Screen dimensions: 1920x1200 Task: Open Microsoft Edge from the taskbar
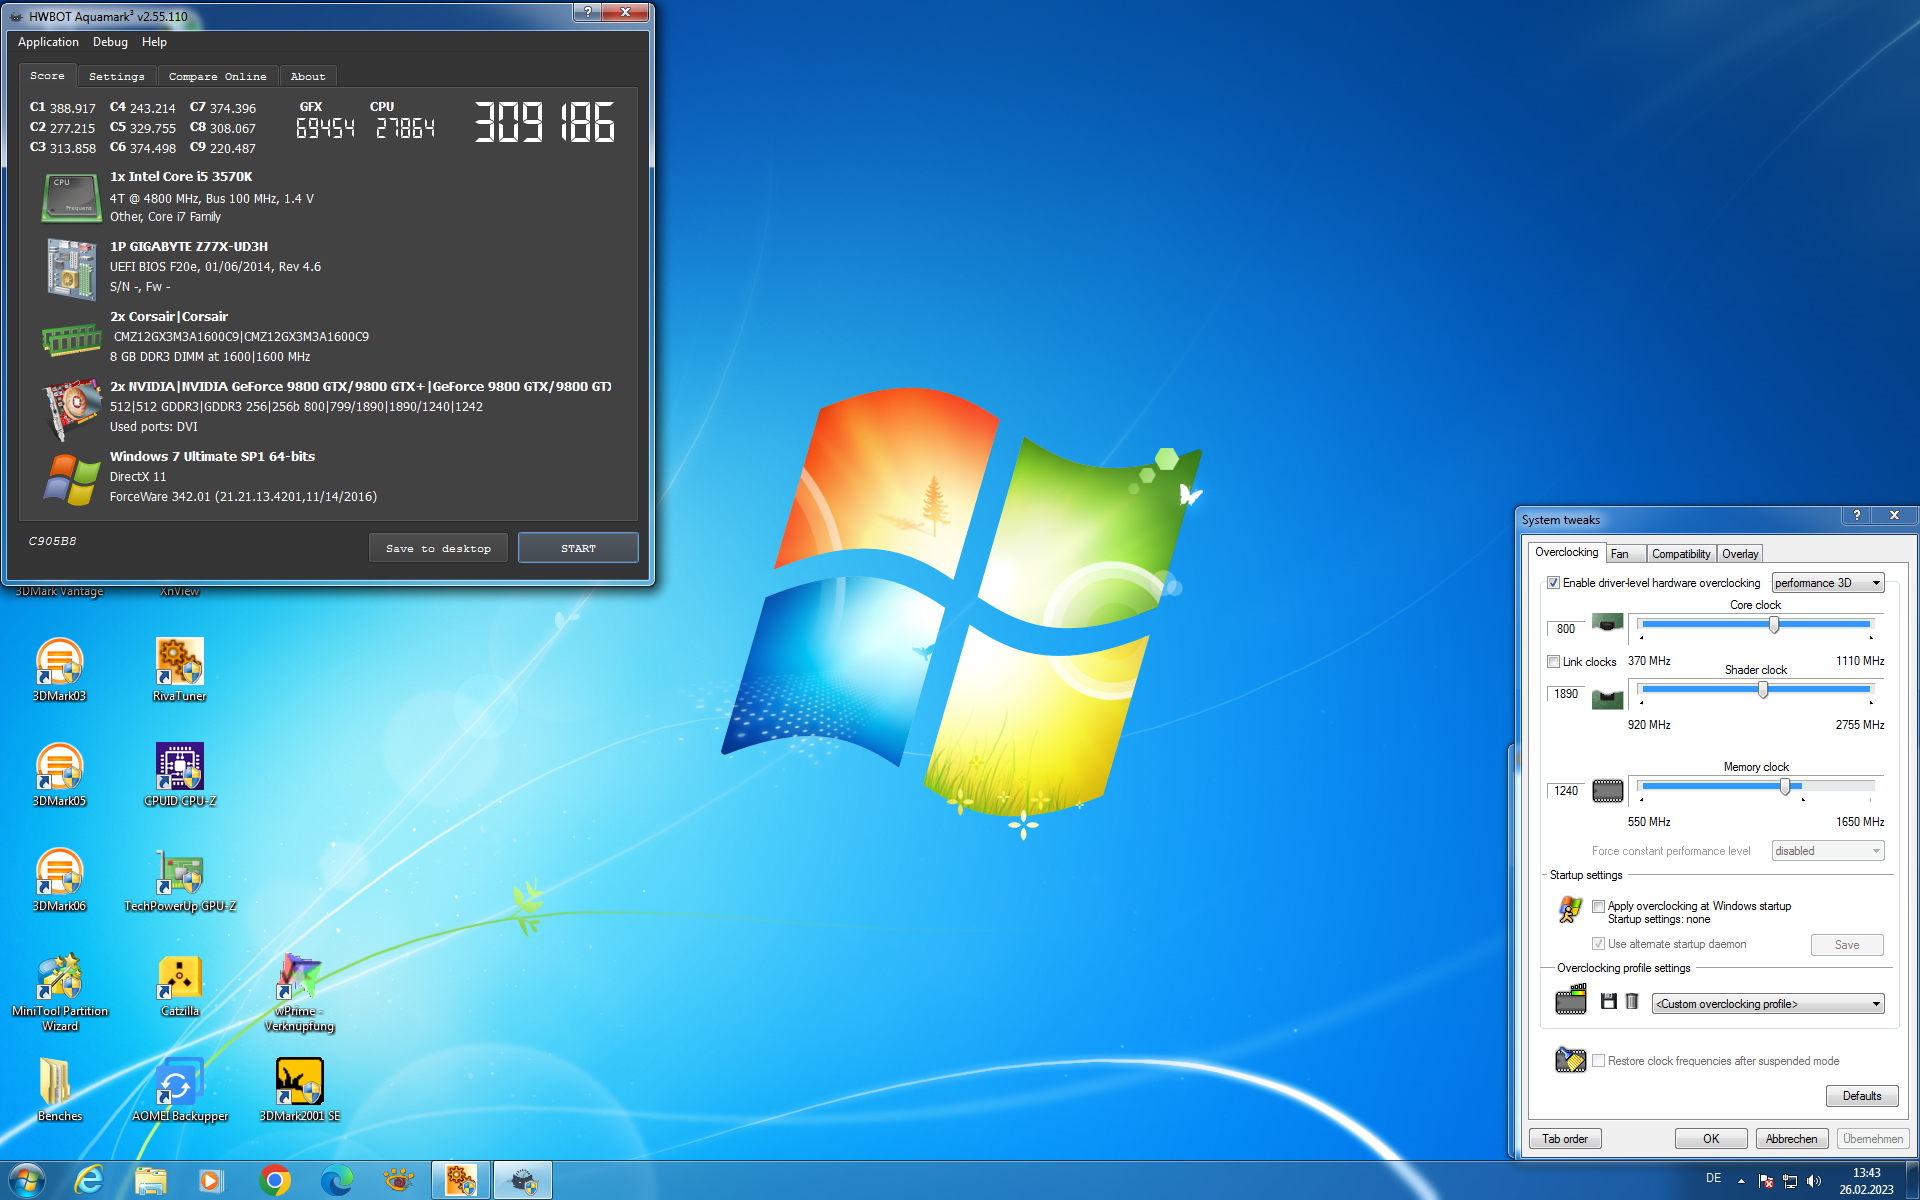(x=337, y=1180)
